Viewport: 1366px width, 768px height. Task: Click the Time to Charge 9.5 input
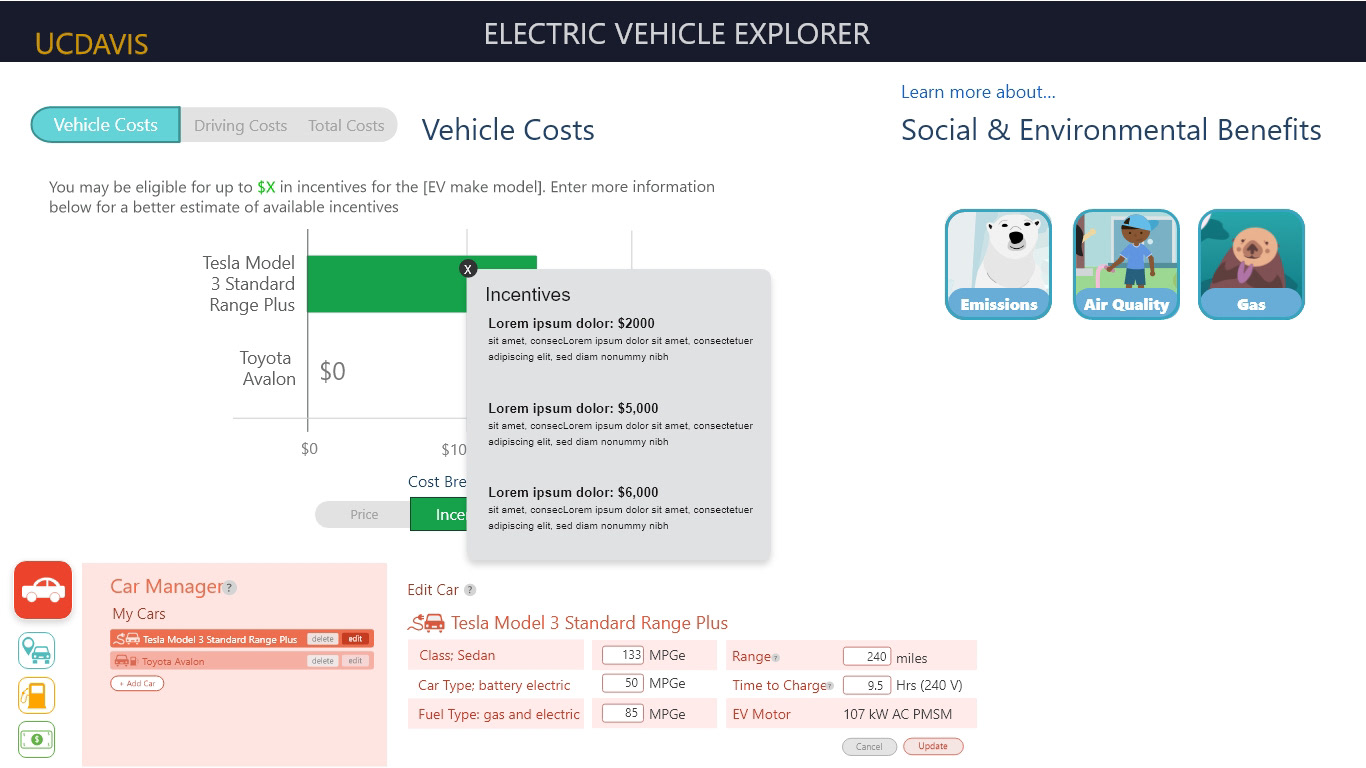867,685
